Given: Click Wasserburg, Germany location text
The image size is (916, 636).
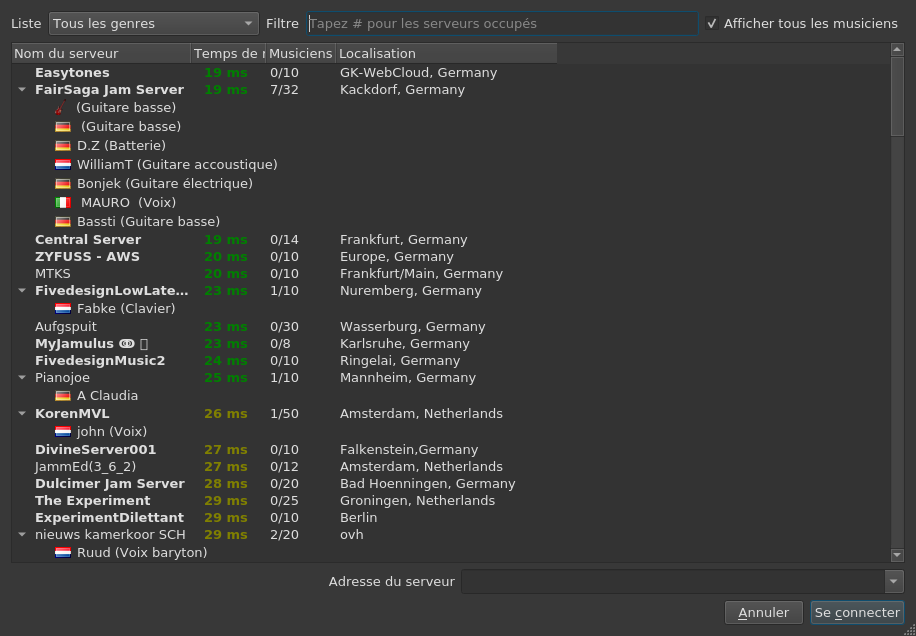Looking at the screenshot, I should pyautogui.click(x=412, y=326).
